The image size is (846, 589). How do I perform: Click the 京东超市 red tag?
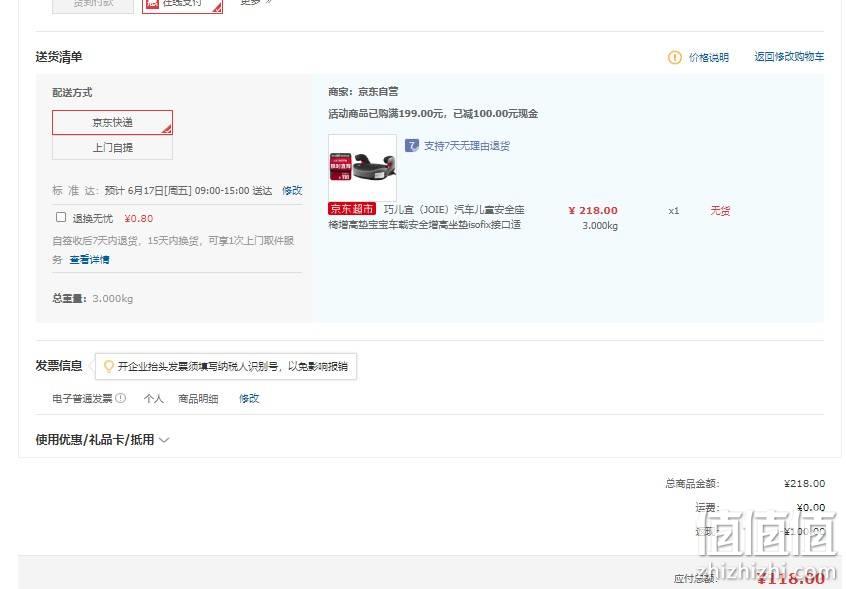352,209
